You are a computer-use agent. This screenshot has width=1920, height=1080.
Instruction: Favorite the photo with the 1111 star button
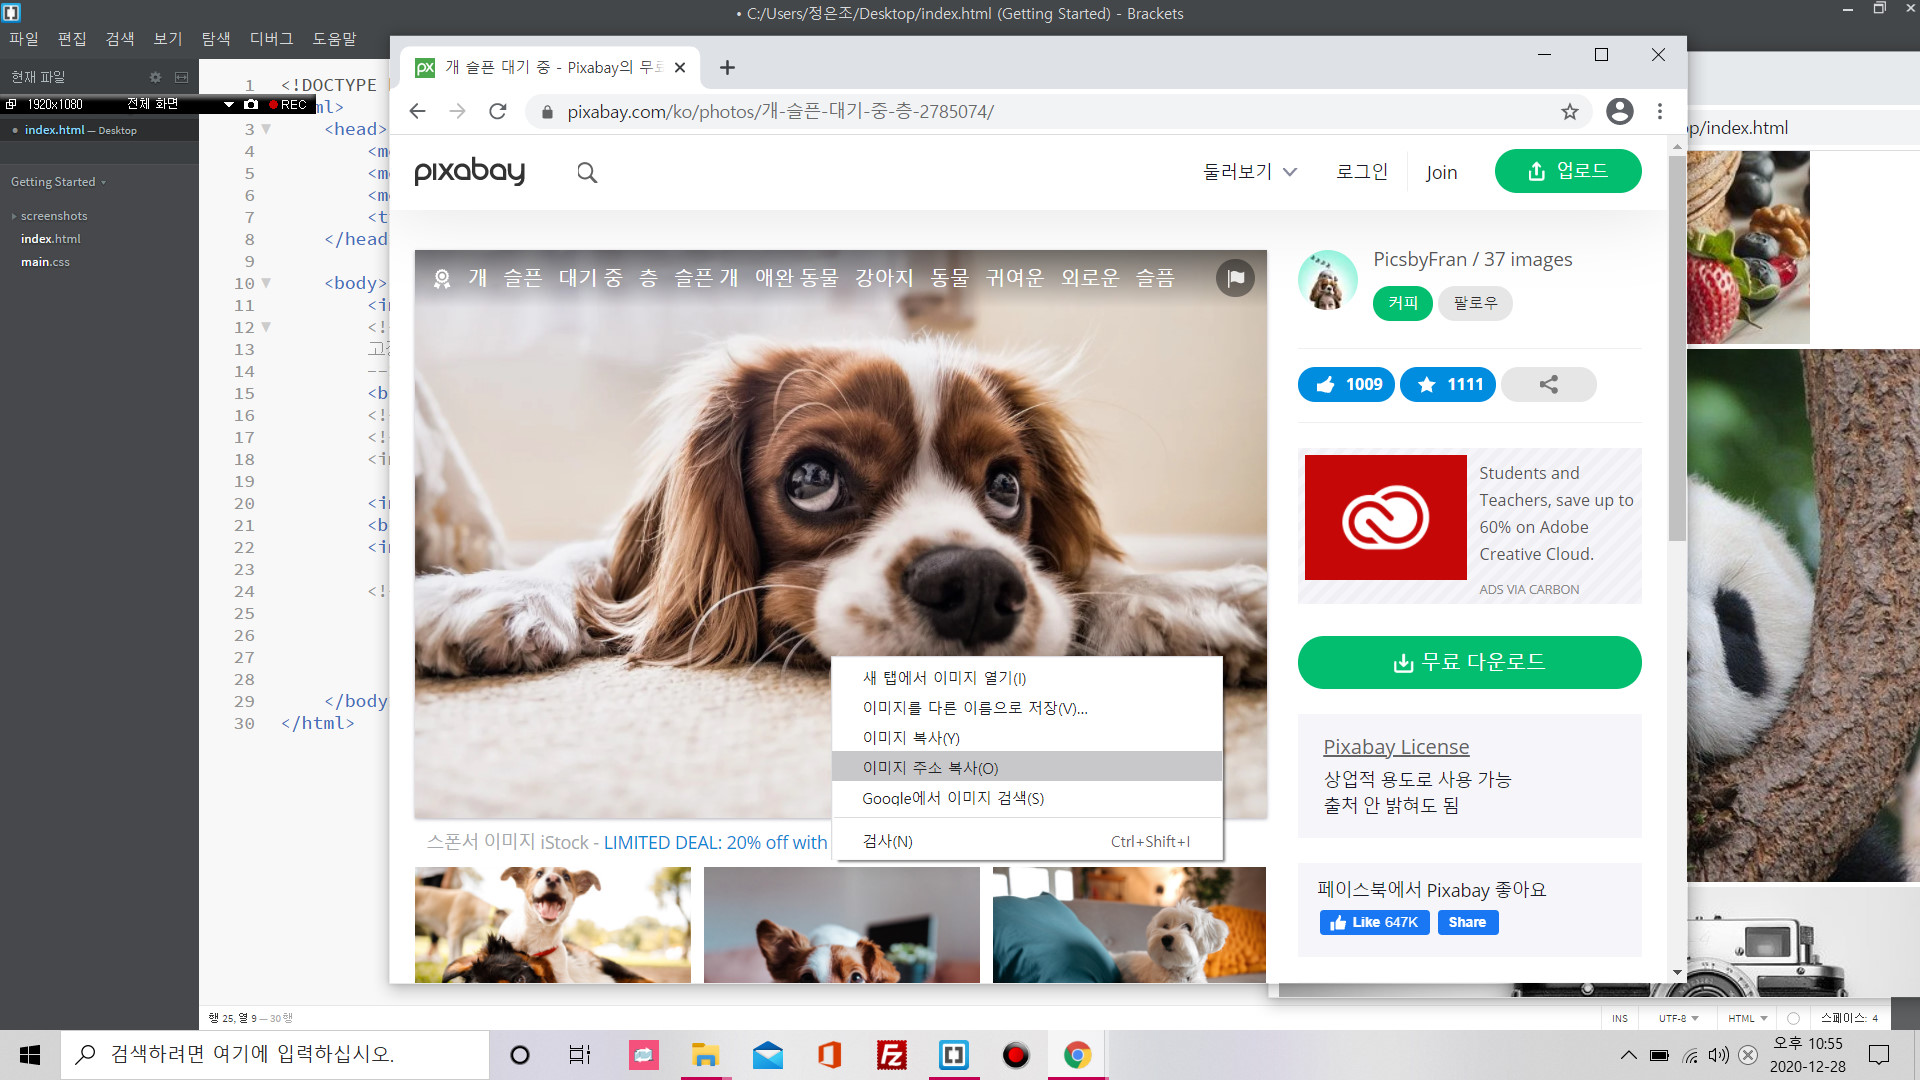click(x=1447, y=384)
